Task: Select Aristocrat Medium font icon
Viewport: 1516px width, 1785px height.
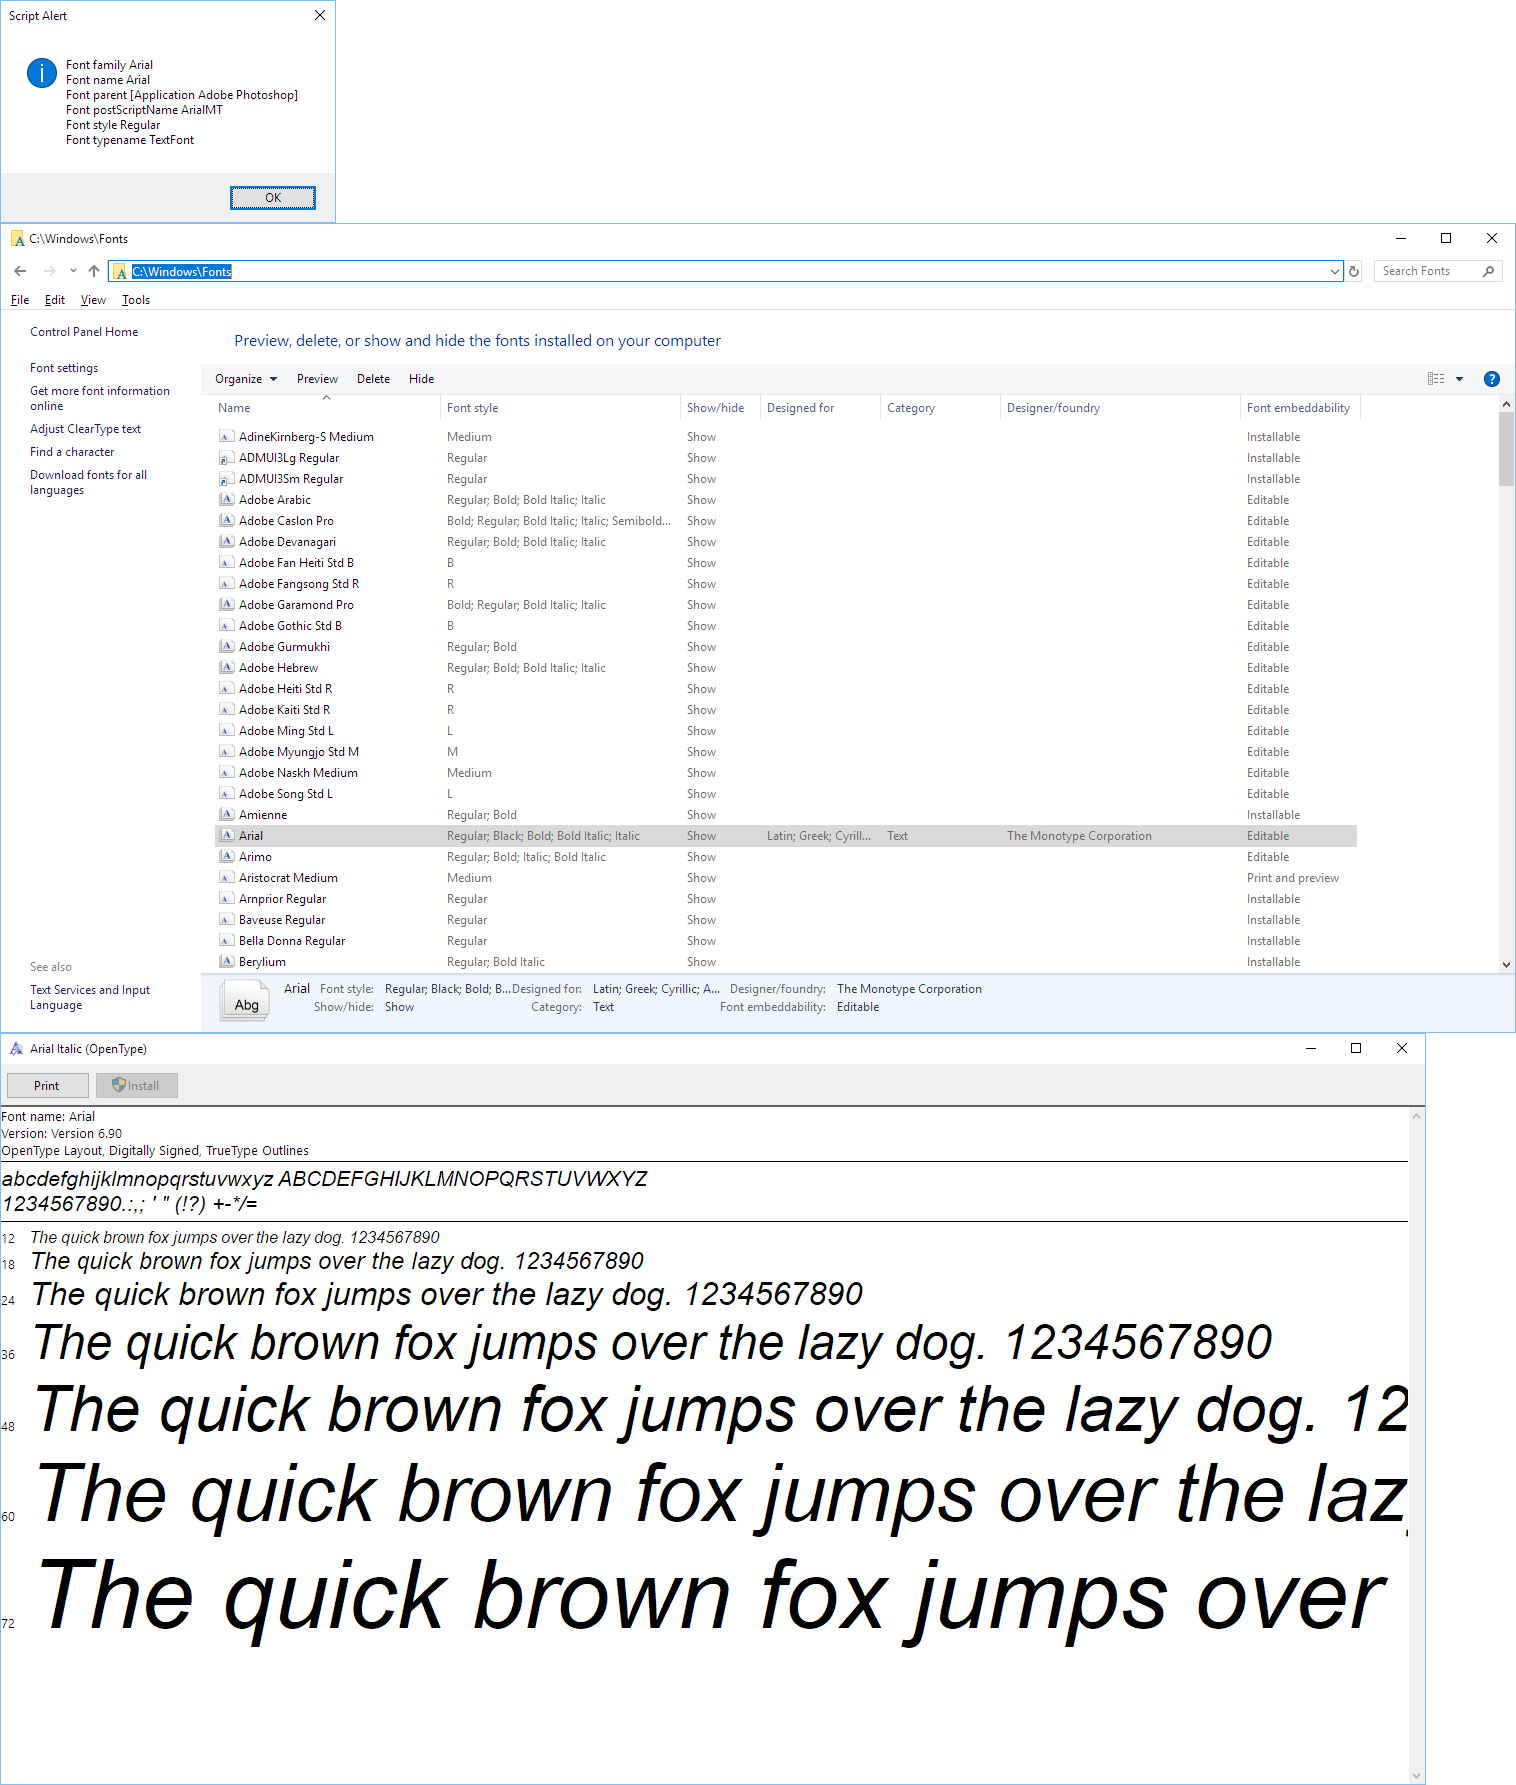Action: point(227,877)
